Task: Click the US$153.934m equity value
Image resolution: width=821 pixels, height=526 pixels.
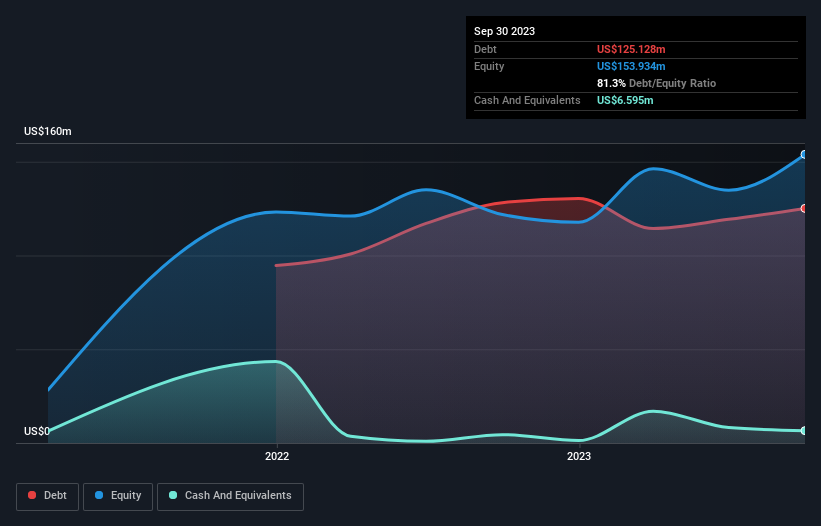Action: coord(631,66)
